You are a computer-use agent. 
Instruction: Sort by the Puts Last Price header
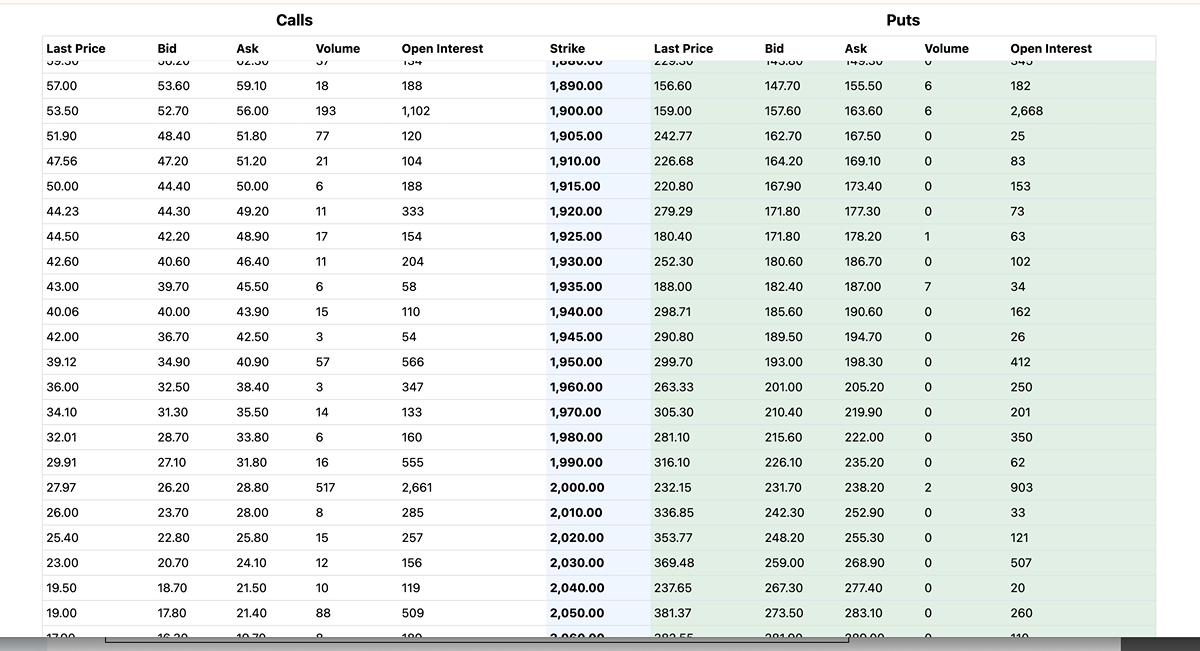[x=683, y=48]
